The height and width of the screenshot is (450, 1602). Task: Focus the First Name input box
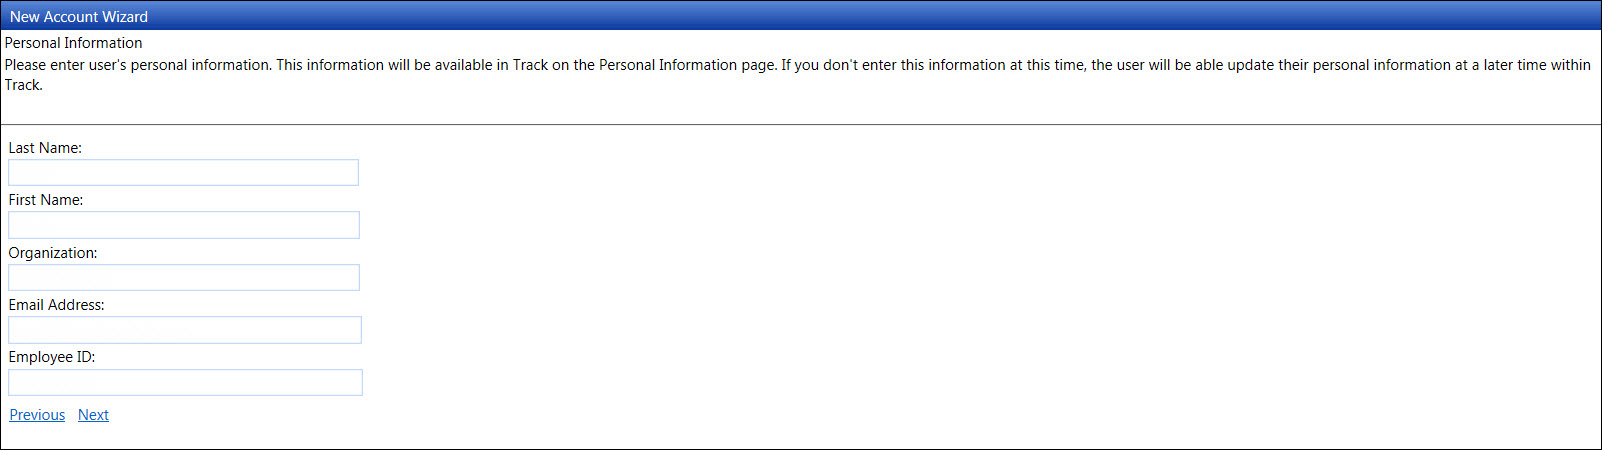click(183, 225)
